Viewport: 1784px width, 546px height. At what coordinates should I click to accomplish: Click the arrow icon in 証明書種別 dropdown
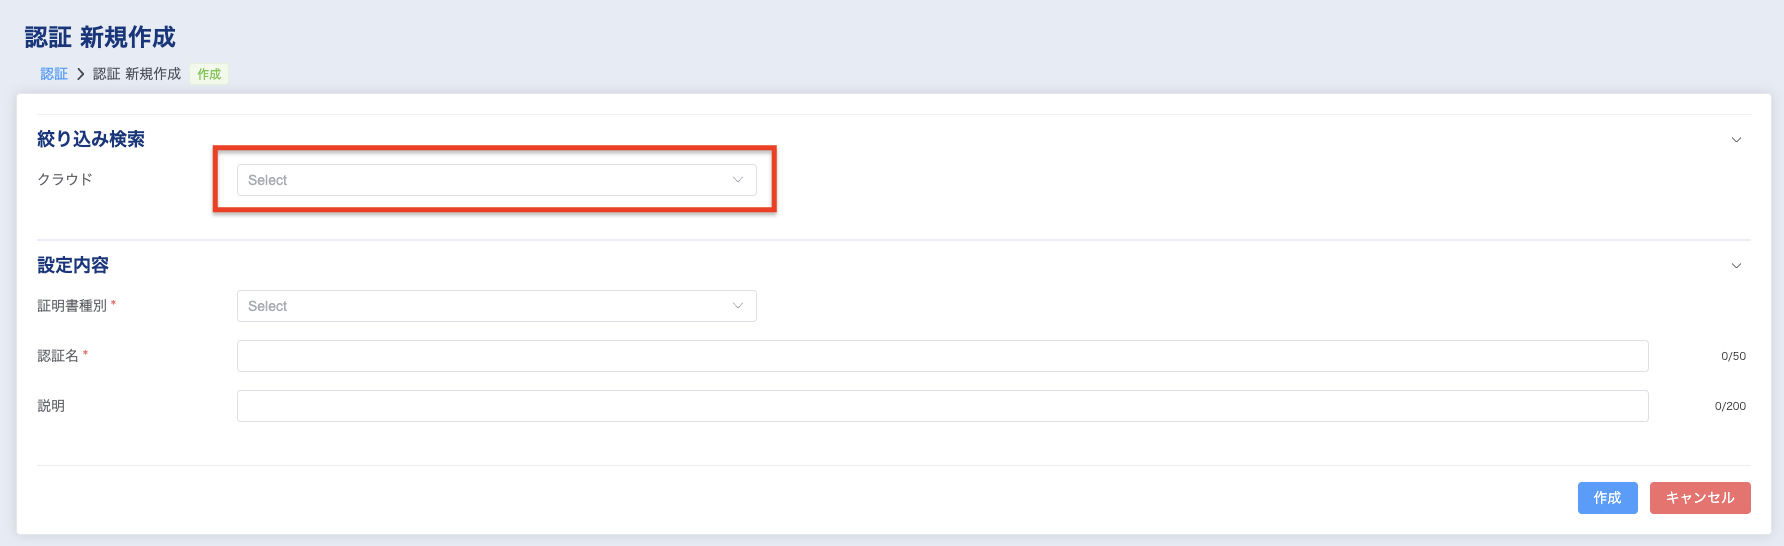[738, 306]
